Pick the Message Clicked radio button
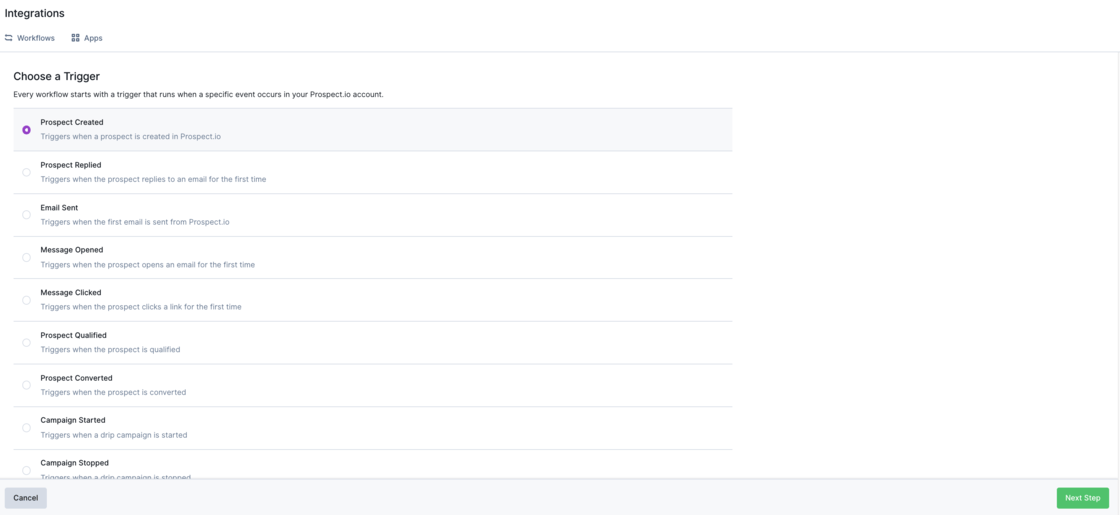Viewport: 1120px width, 515px height. pos(26,300)
